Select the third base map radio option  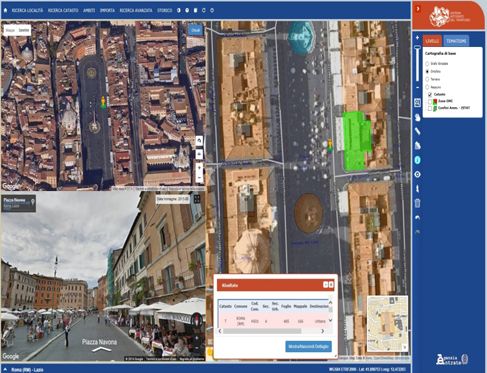tap(427, 79)
